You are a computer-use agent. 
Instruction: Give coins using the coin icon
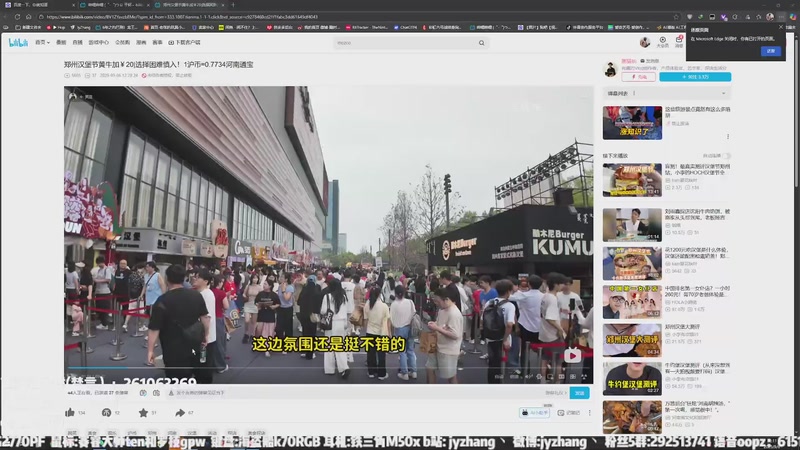tap(106, 412)
